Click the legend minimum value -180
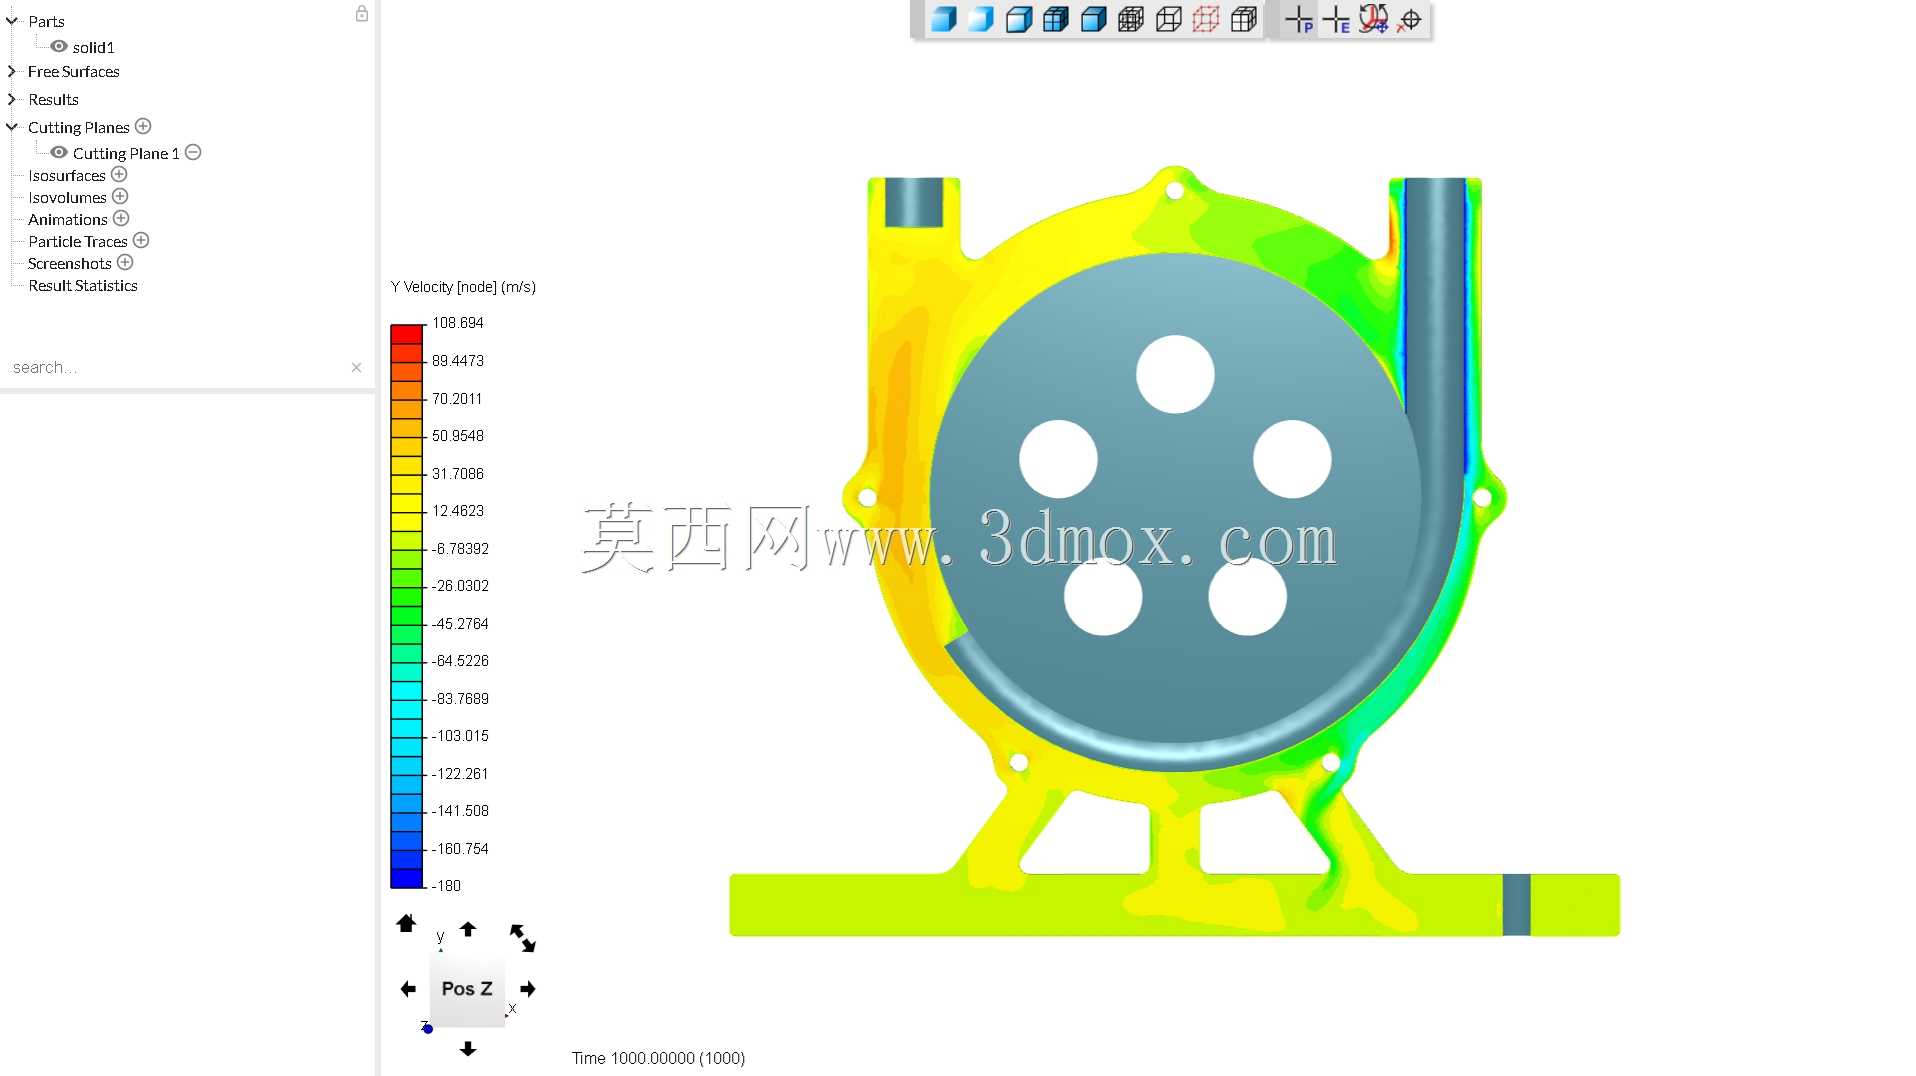The width and height of the screenshot is (1916, 1076). pos(447,886)
